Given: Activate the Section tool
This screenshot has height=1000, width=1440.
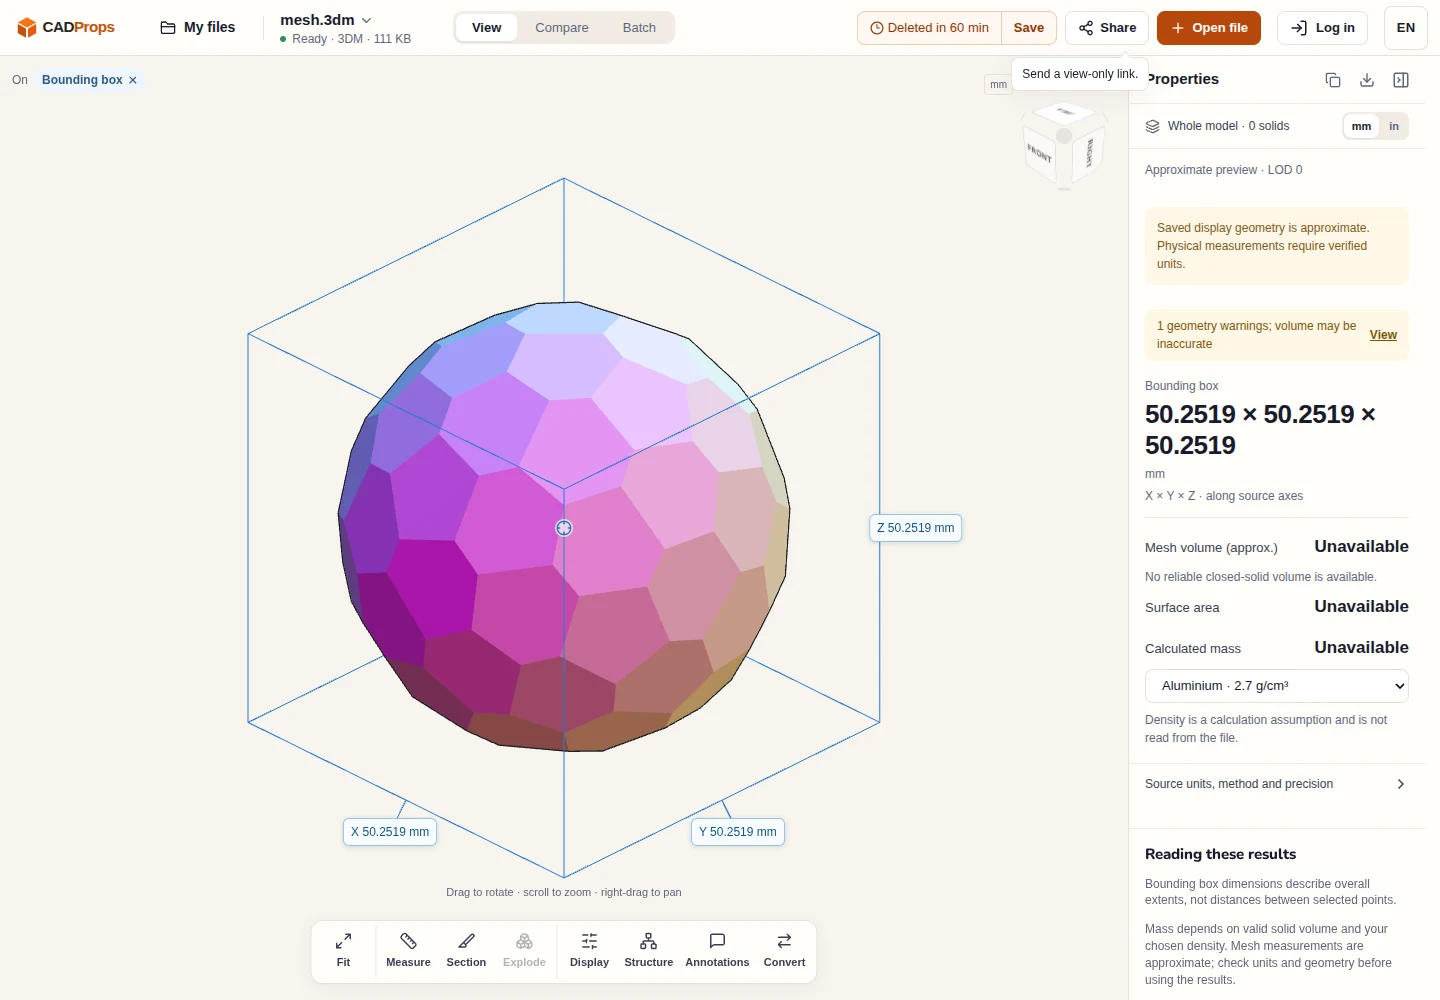Looking at the screenshot, I should (x=466, y=950).
